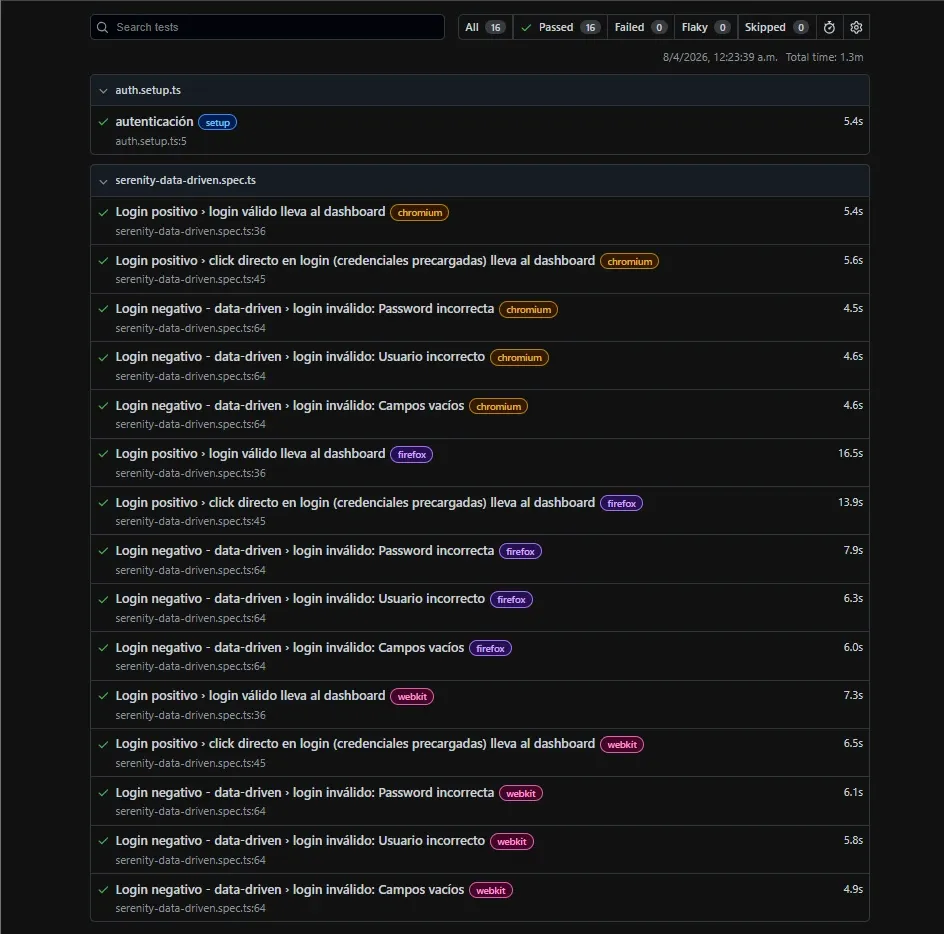The height and width of the screenshot is (934, 944).
Task: Expand the 'login válido lleva al dashboard' chromium test
Action: point(250,211)
